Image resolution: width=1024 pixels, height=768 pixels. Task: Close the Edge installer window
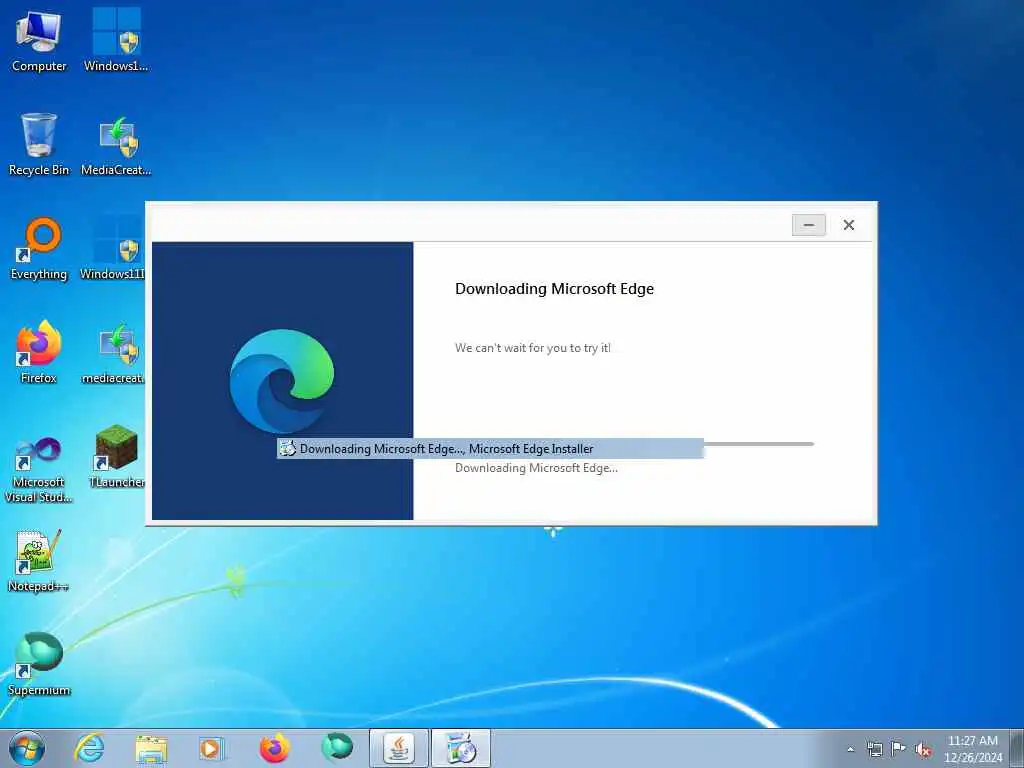pos(848,225)
